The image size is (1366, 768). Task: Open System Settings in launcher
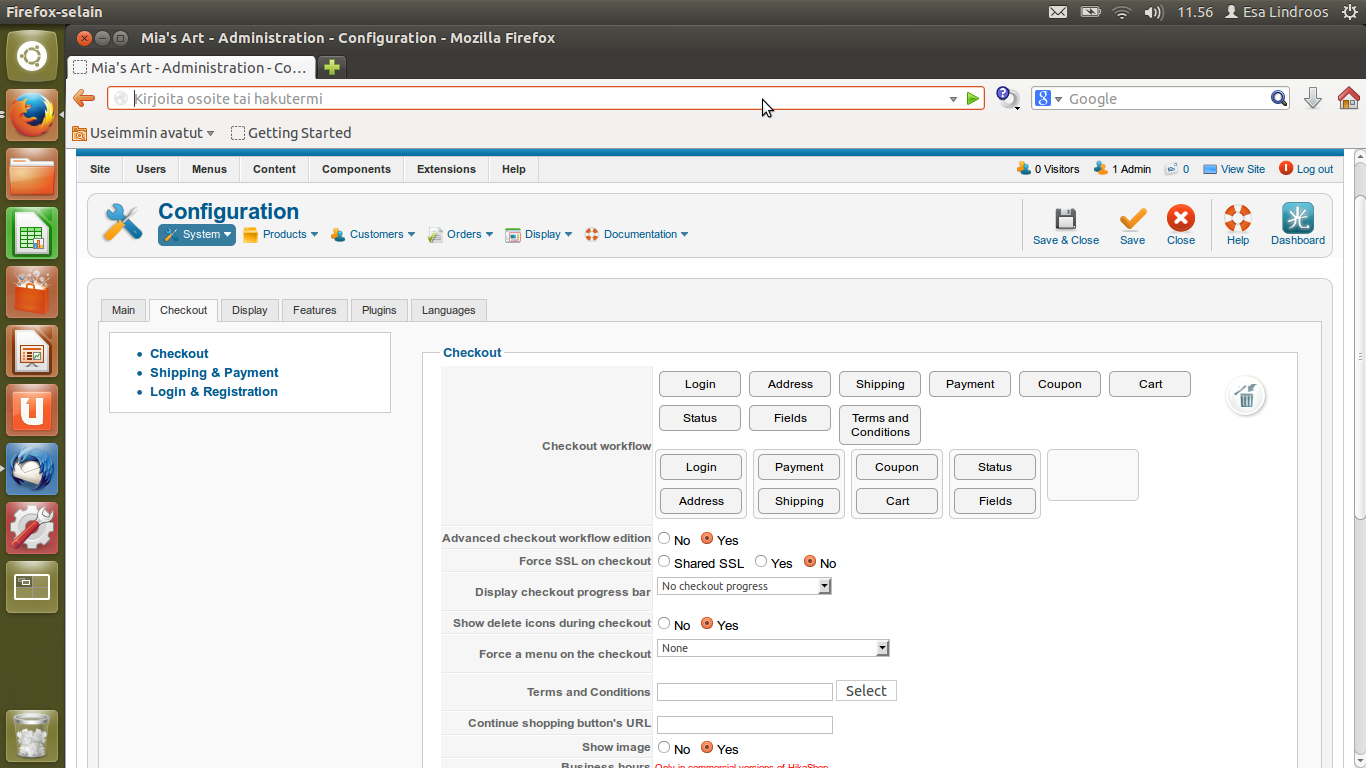pyautogui.click(x=32, y=528)
